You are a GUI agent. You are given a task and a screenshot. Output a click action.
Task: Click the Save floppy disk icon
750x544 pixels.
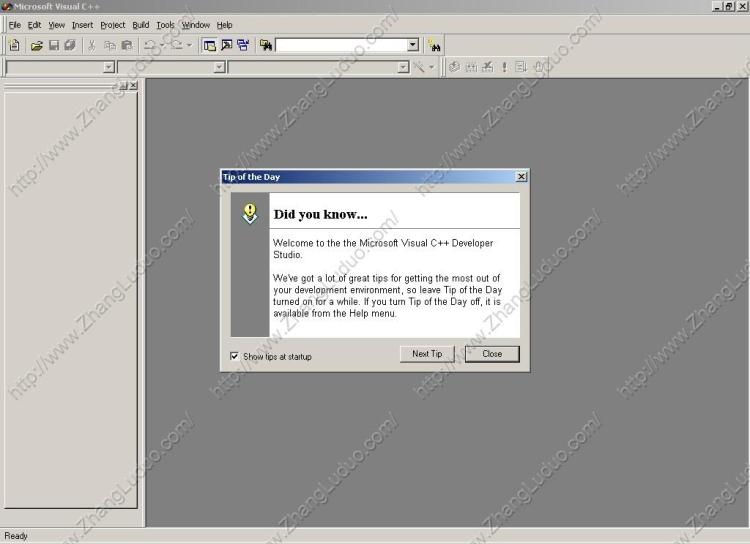click(54, 45)
